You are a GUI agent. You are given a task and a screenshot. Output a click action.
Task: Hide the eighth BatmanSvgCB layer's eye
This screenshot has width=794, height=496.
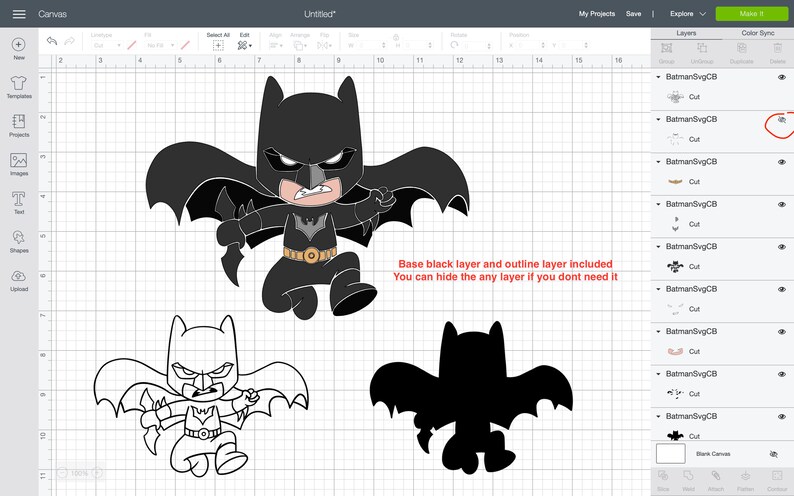782,375
